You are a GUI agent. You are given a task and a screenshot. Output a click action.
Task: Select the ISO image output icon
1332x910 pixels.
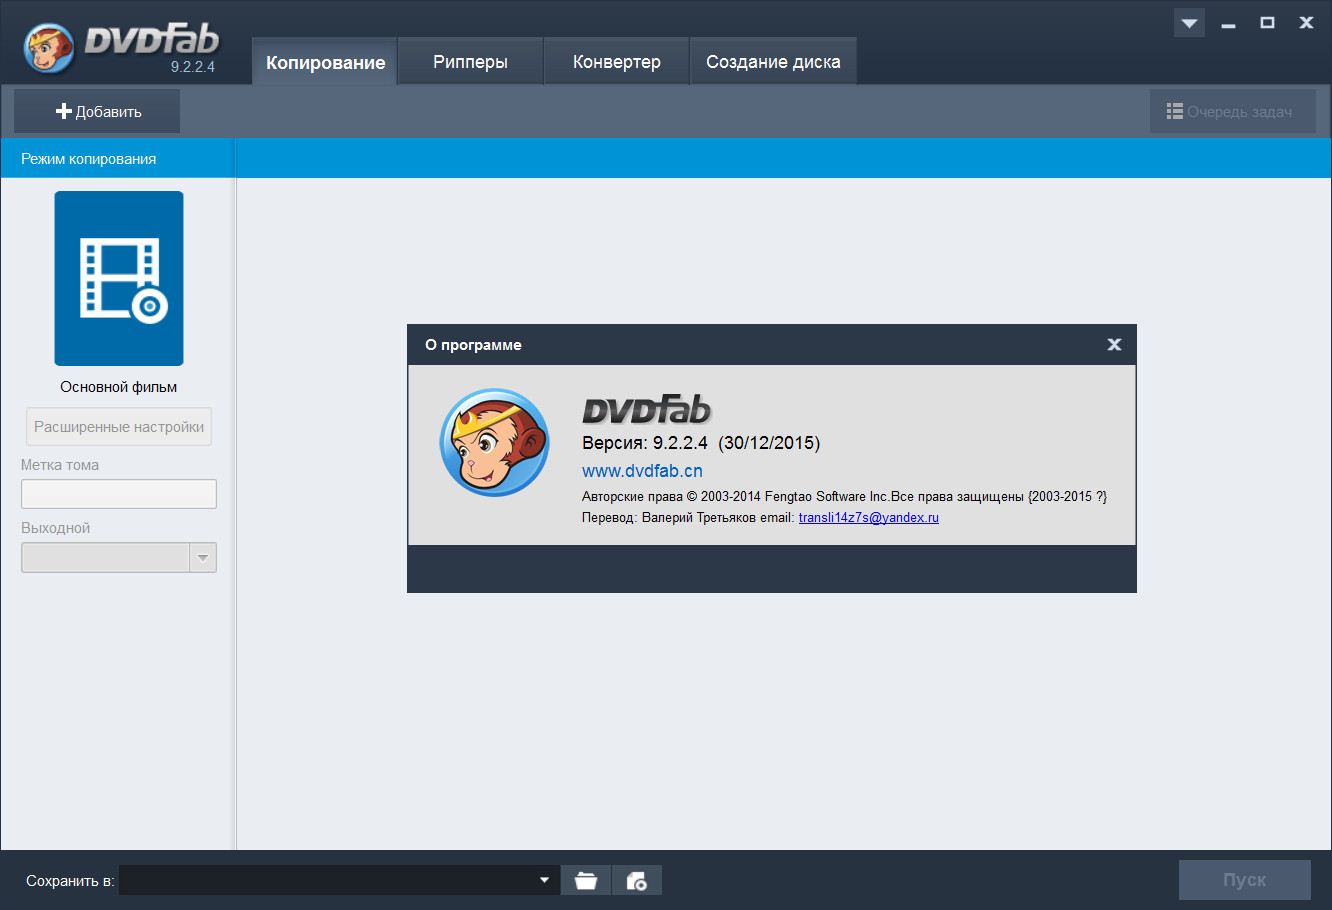click(x=637, y=880)
